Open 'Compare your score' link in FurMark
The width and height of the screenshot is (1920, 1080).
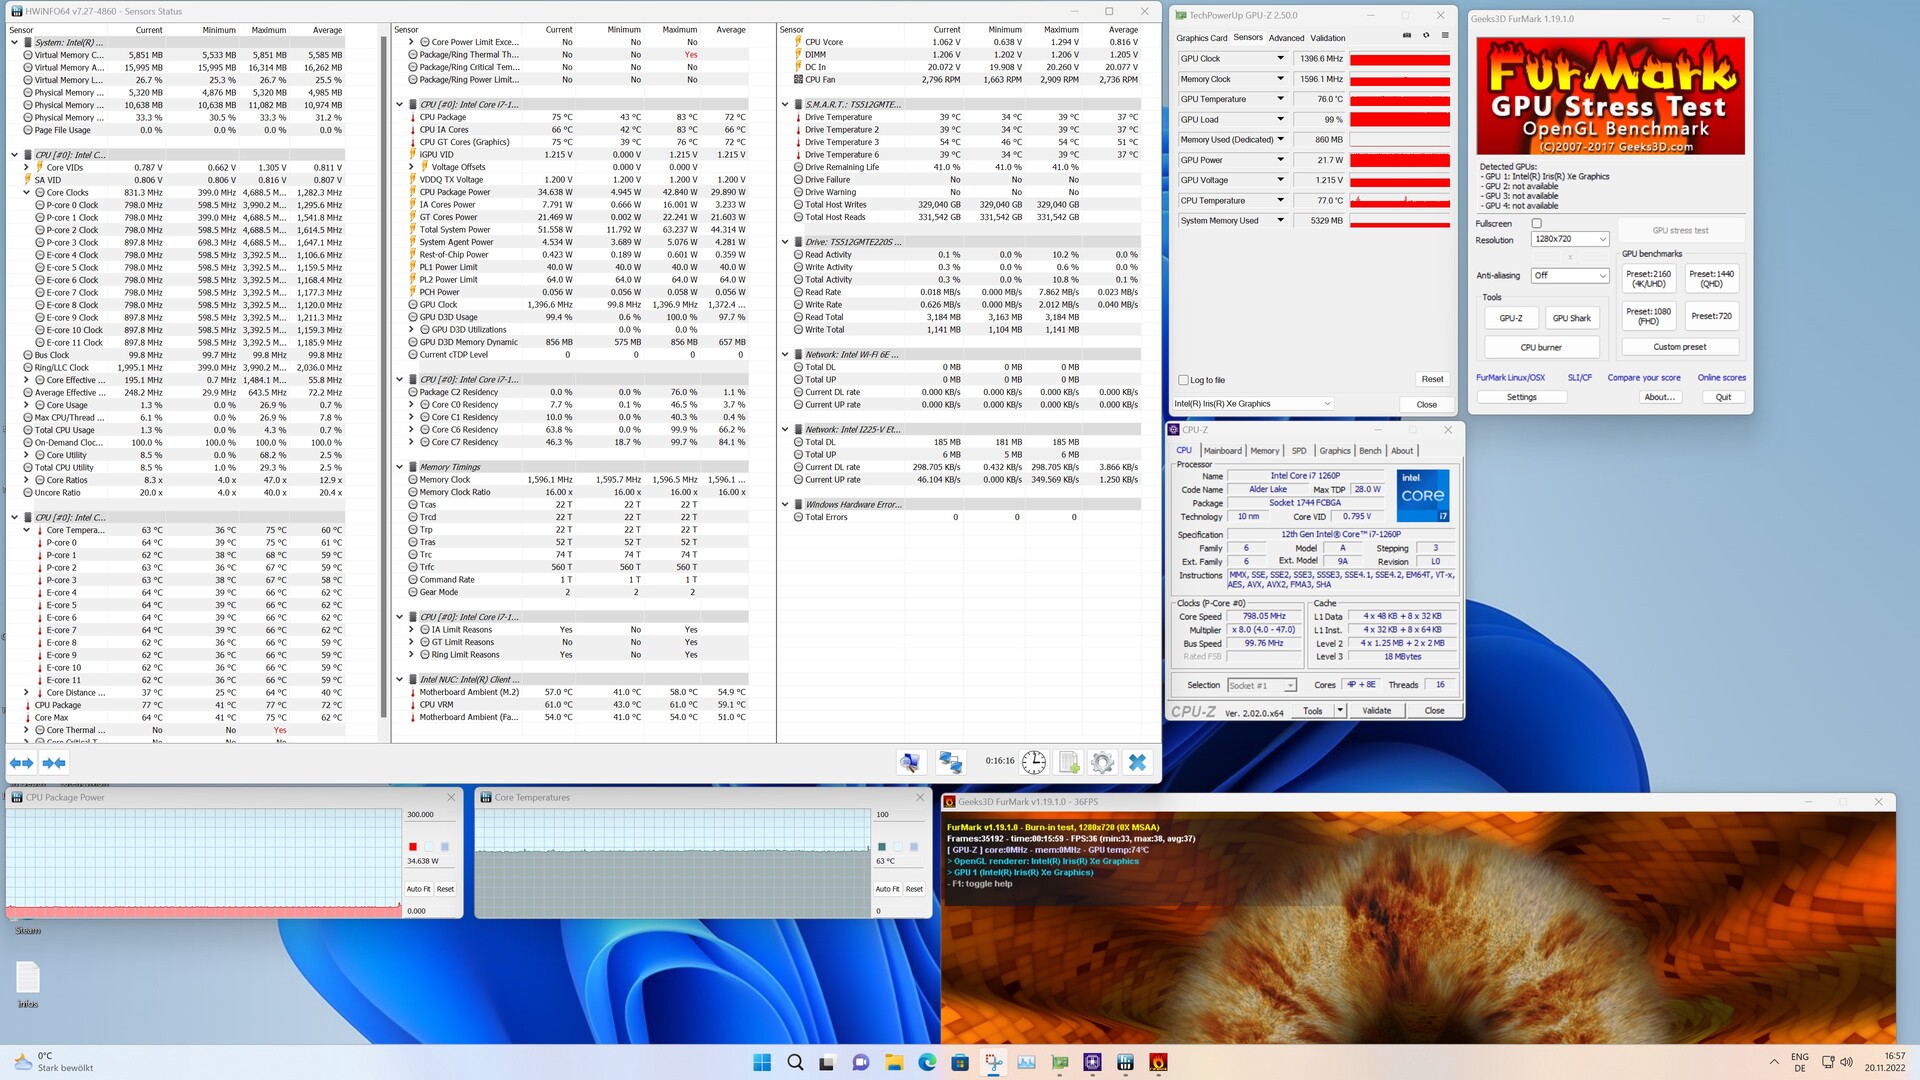tap(1644, 378)
